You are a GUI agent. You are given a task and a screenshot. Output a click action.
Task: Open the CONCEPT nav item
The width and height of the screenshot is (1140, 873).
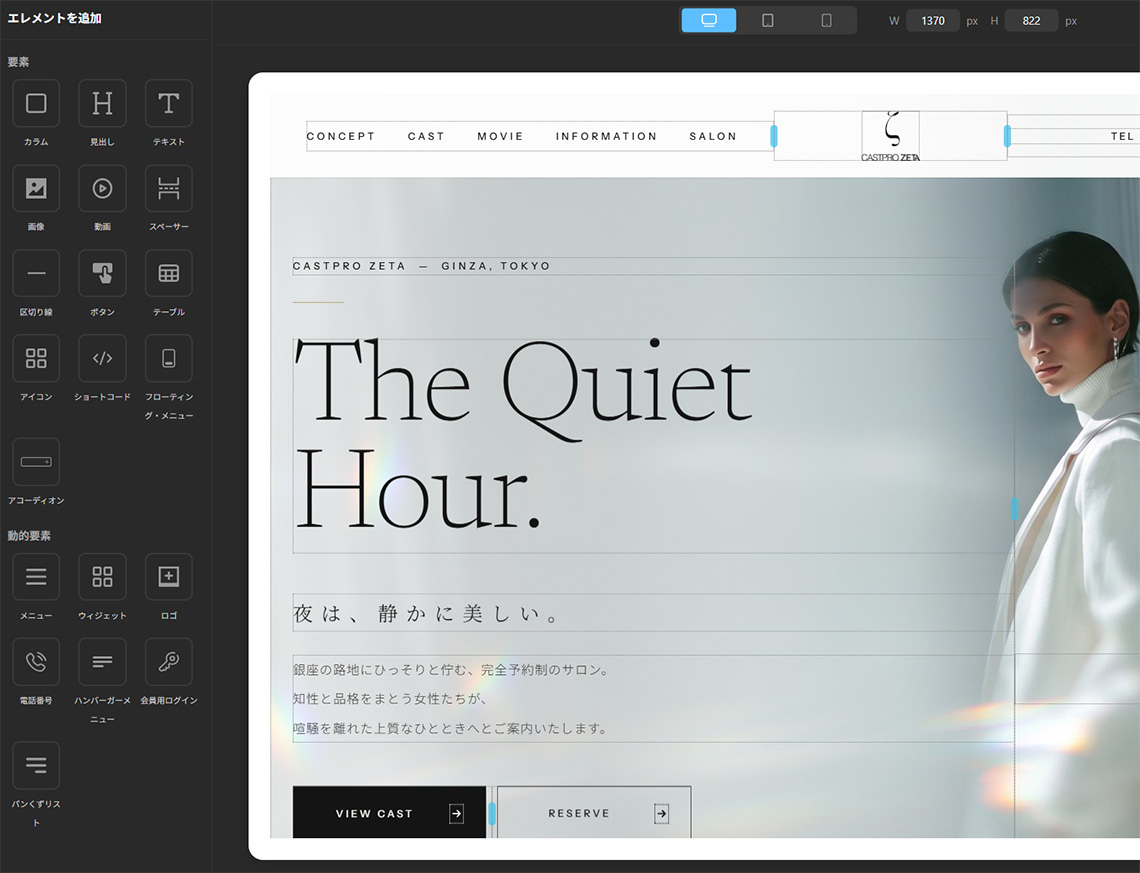[x=341, y=136]
